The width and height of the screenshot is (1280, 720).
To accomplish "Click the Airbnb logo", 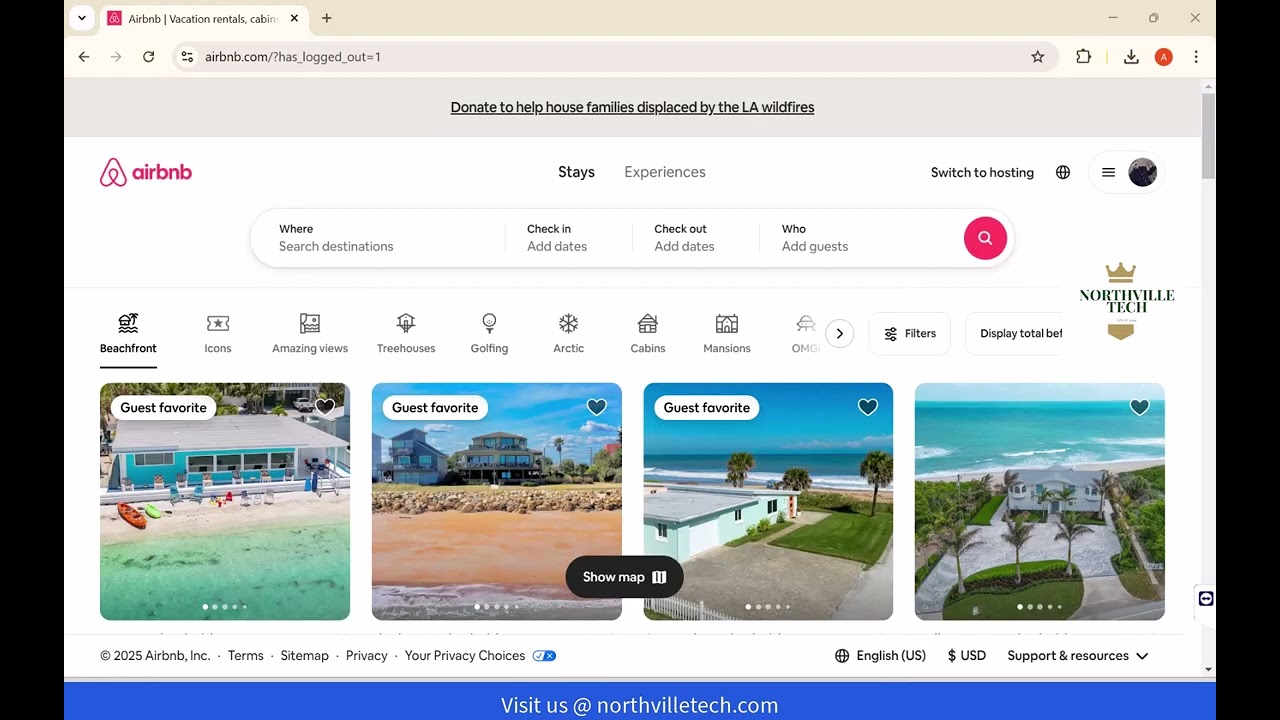I will click(x=146, y=172).
